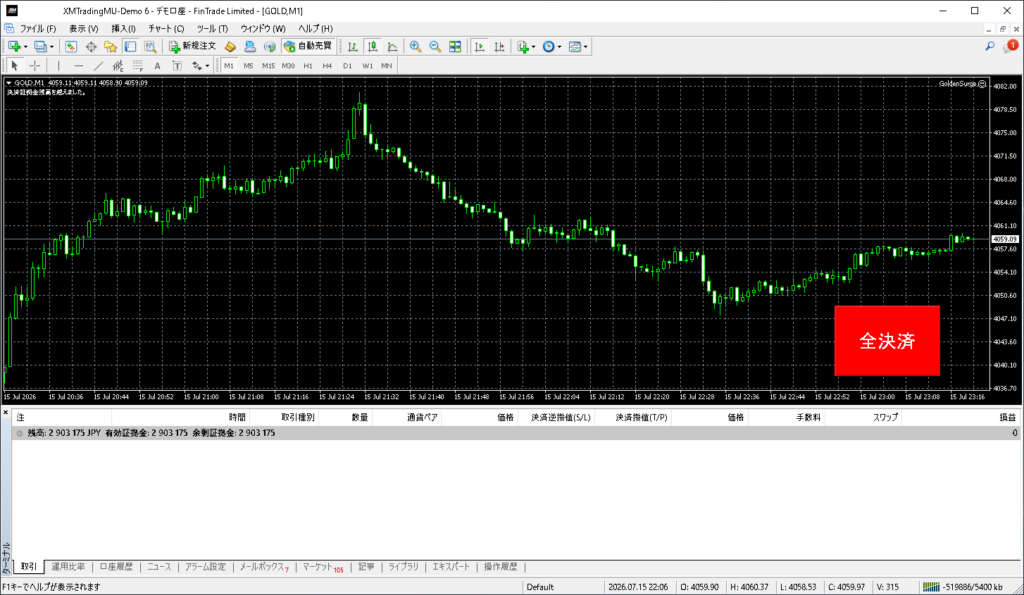Screen dimensions: 1024x595
Task: Expand the New Chart dropdown arrow
Action: click(x=25, y=47)
